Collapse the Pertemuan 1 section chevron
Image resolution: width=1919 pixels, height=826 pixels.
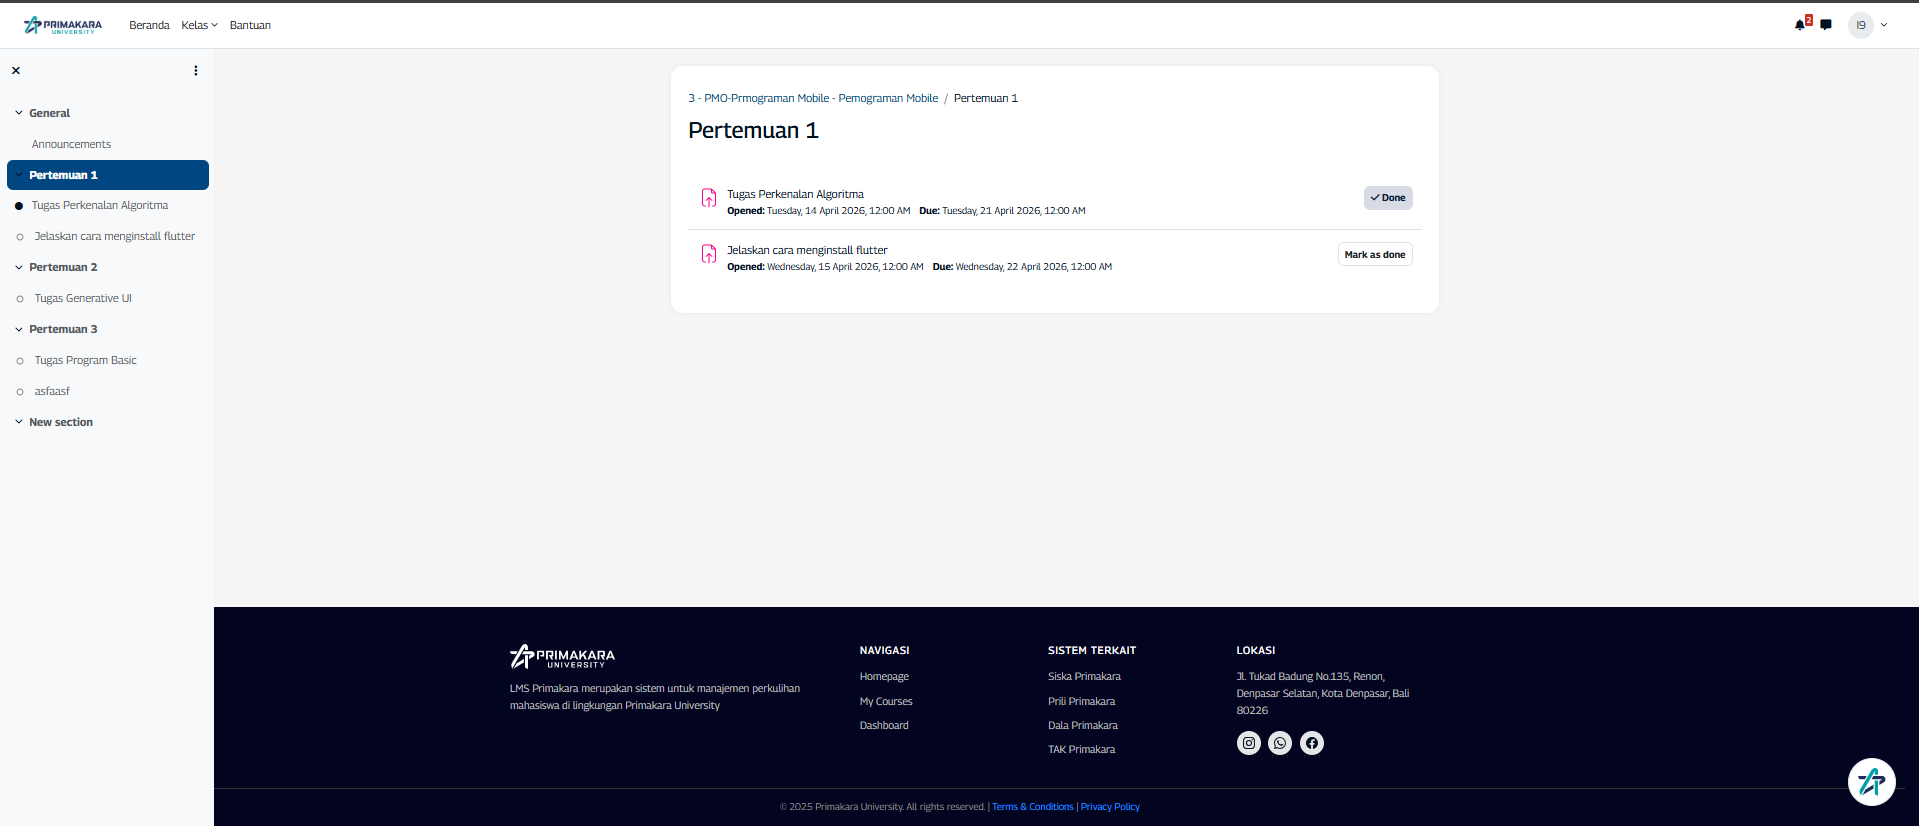pyautogui.click(x=19, y=175)
